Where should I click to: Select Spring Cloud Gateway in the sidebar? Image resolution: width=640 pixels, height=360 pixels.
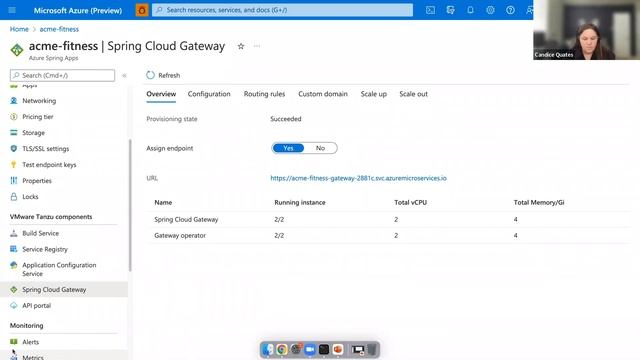[x=54, y=289]
